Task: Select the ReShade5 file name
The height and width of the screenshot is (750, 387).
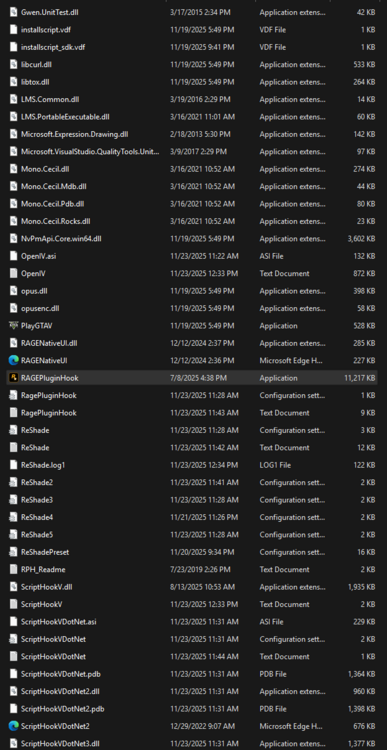Action: click(x=37, y=534)
